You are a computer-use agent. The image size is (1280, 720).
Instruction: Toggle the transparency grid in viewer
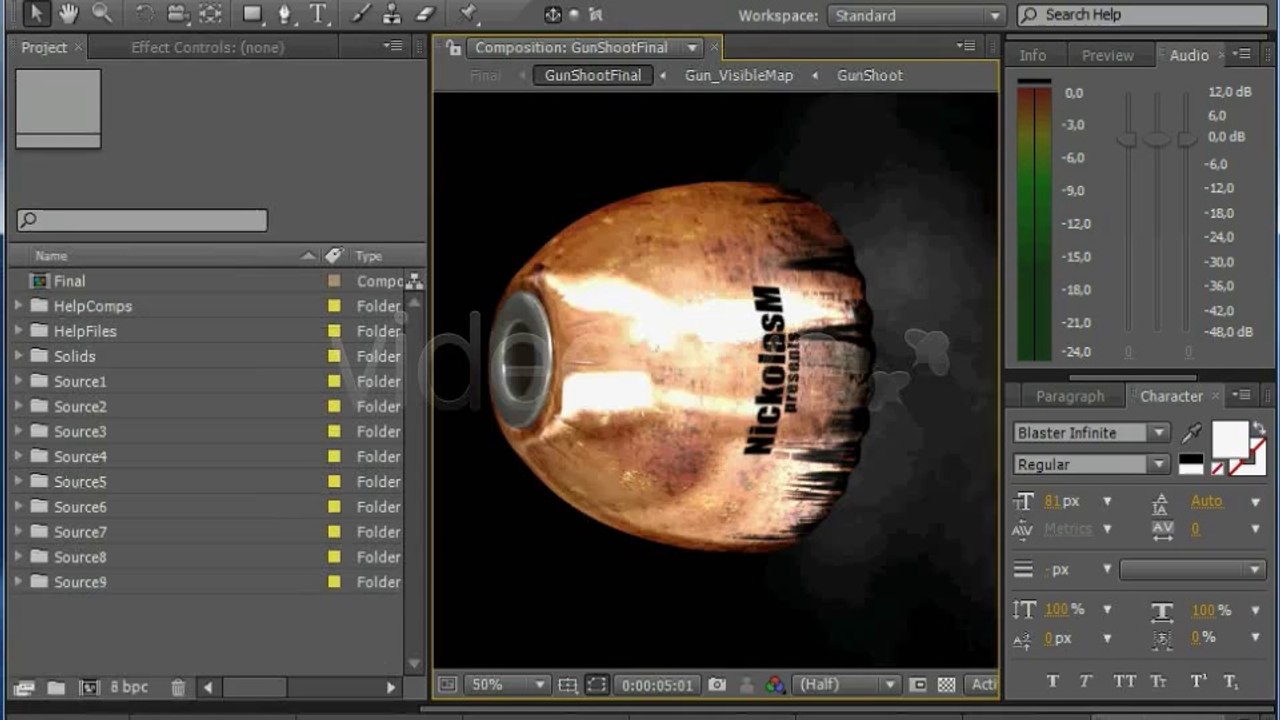(946, 685)
